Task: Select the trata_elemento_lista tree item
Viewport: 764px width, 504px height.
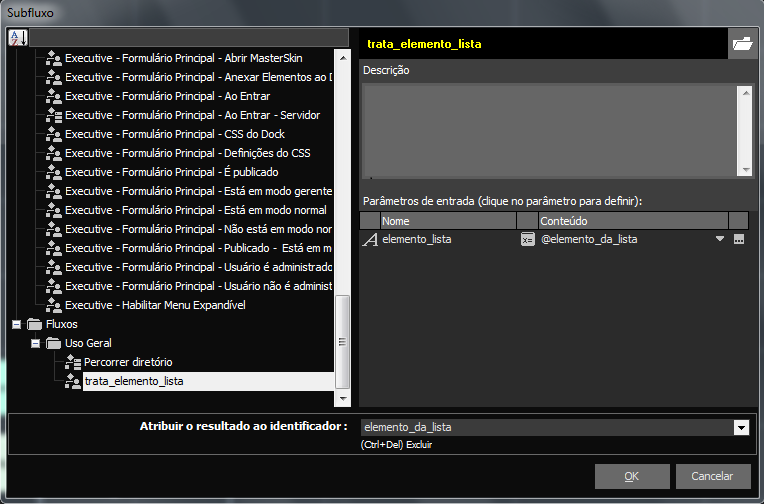Action: coord(134,381)
